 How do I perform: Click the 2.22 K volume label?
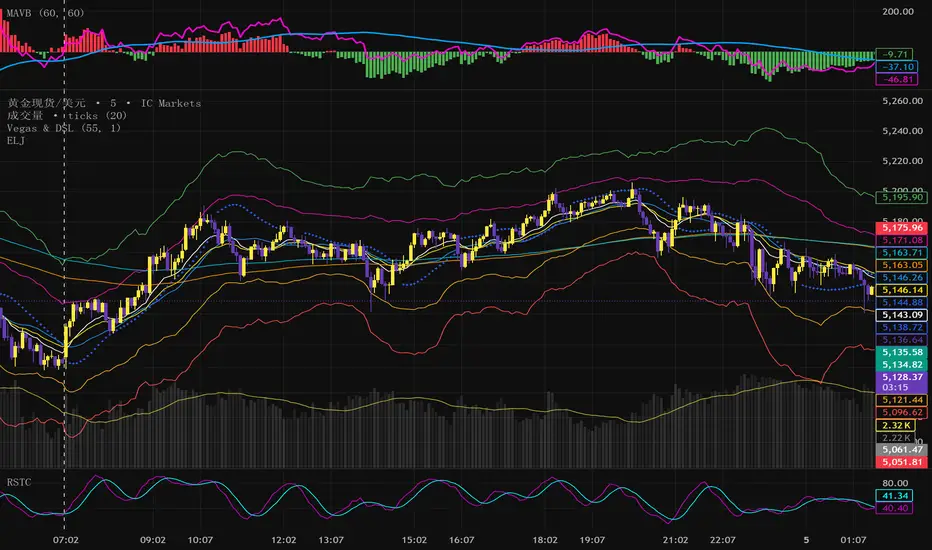tap(896, 438)
